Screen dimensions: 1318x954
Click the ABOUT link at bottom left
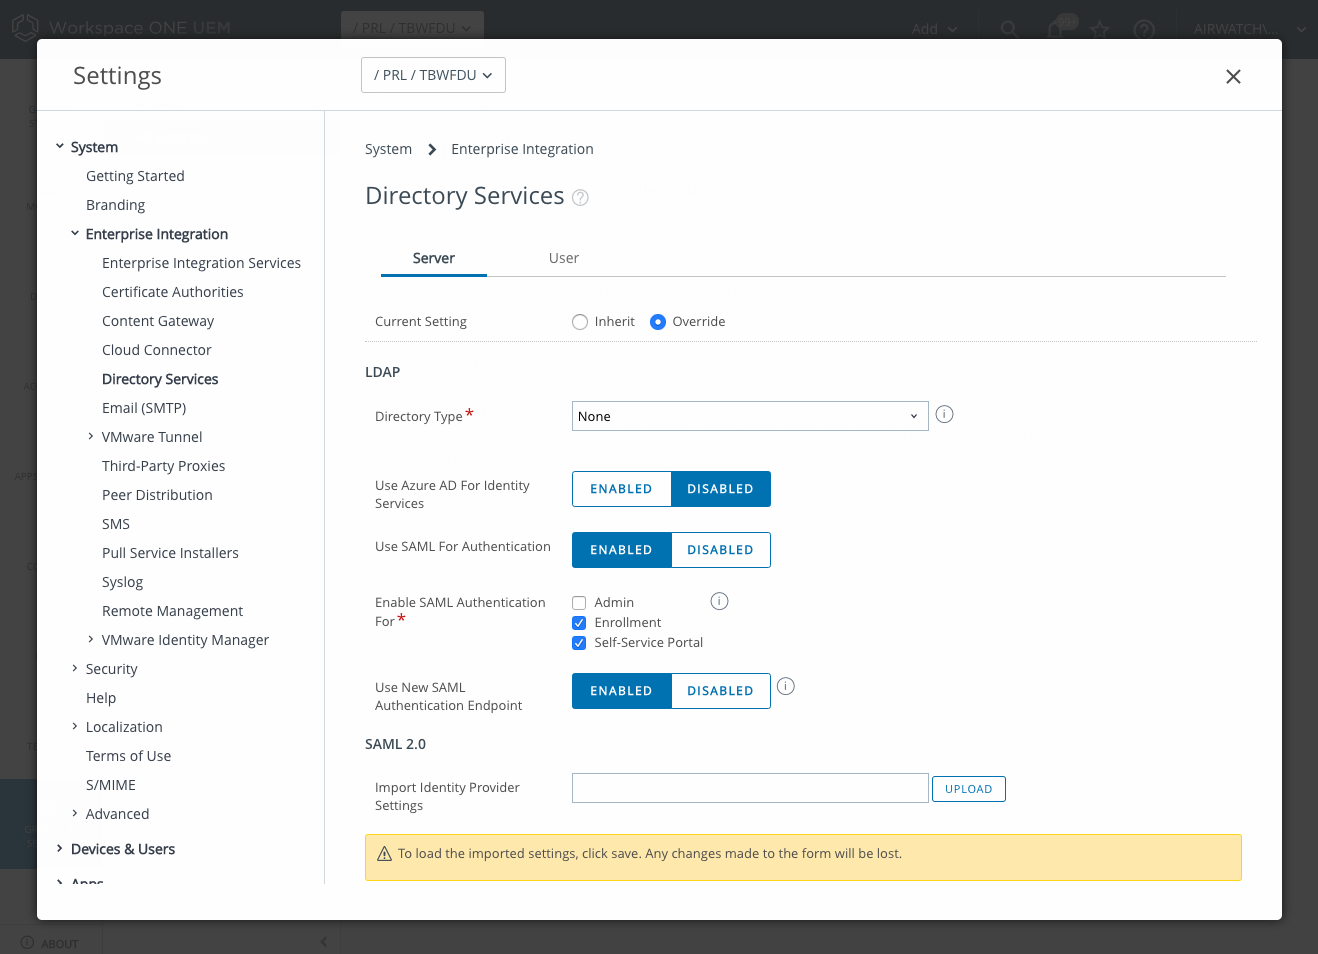49,943
